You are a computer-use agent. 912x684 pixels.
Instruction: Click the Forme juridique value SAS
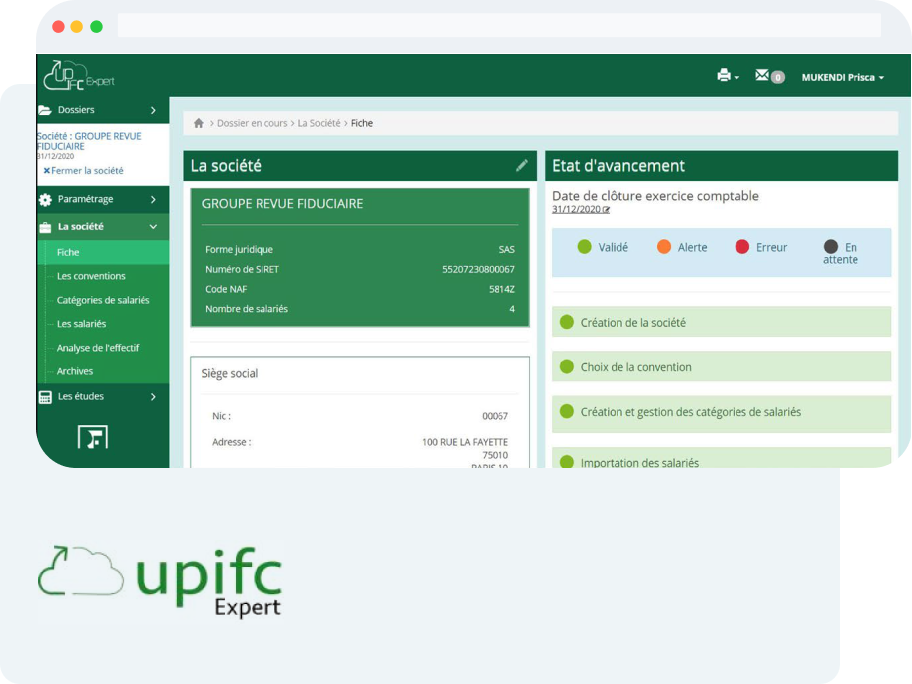point(506,250)
